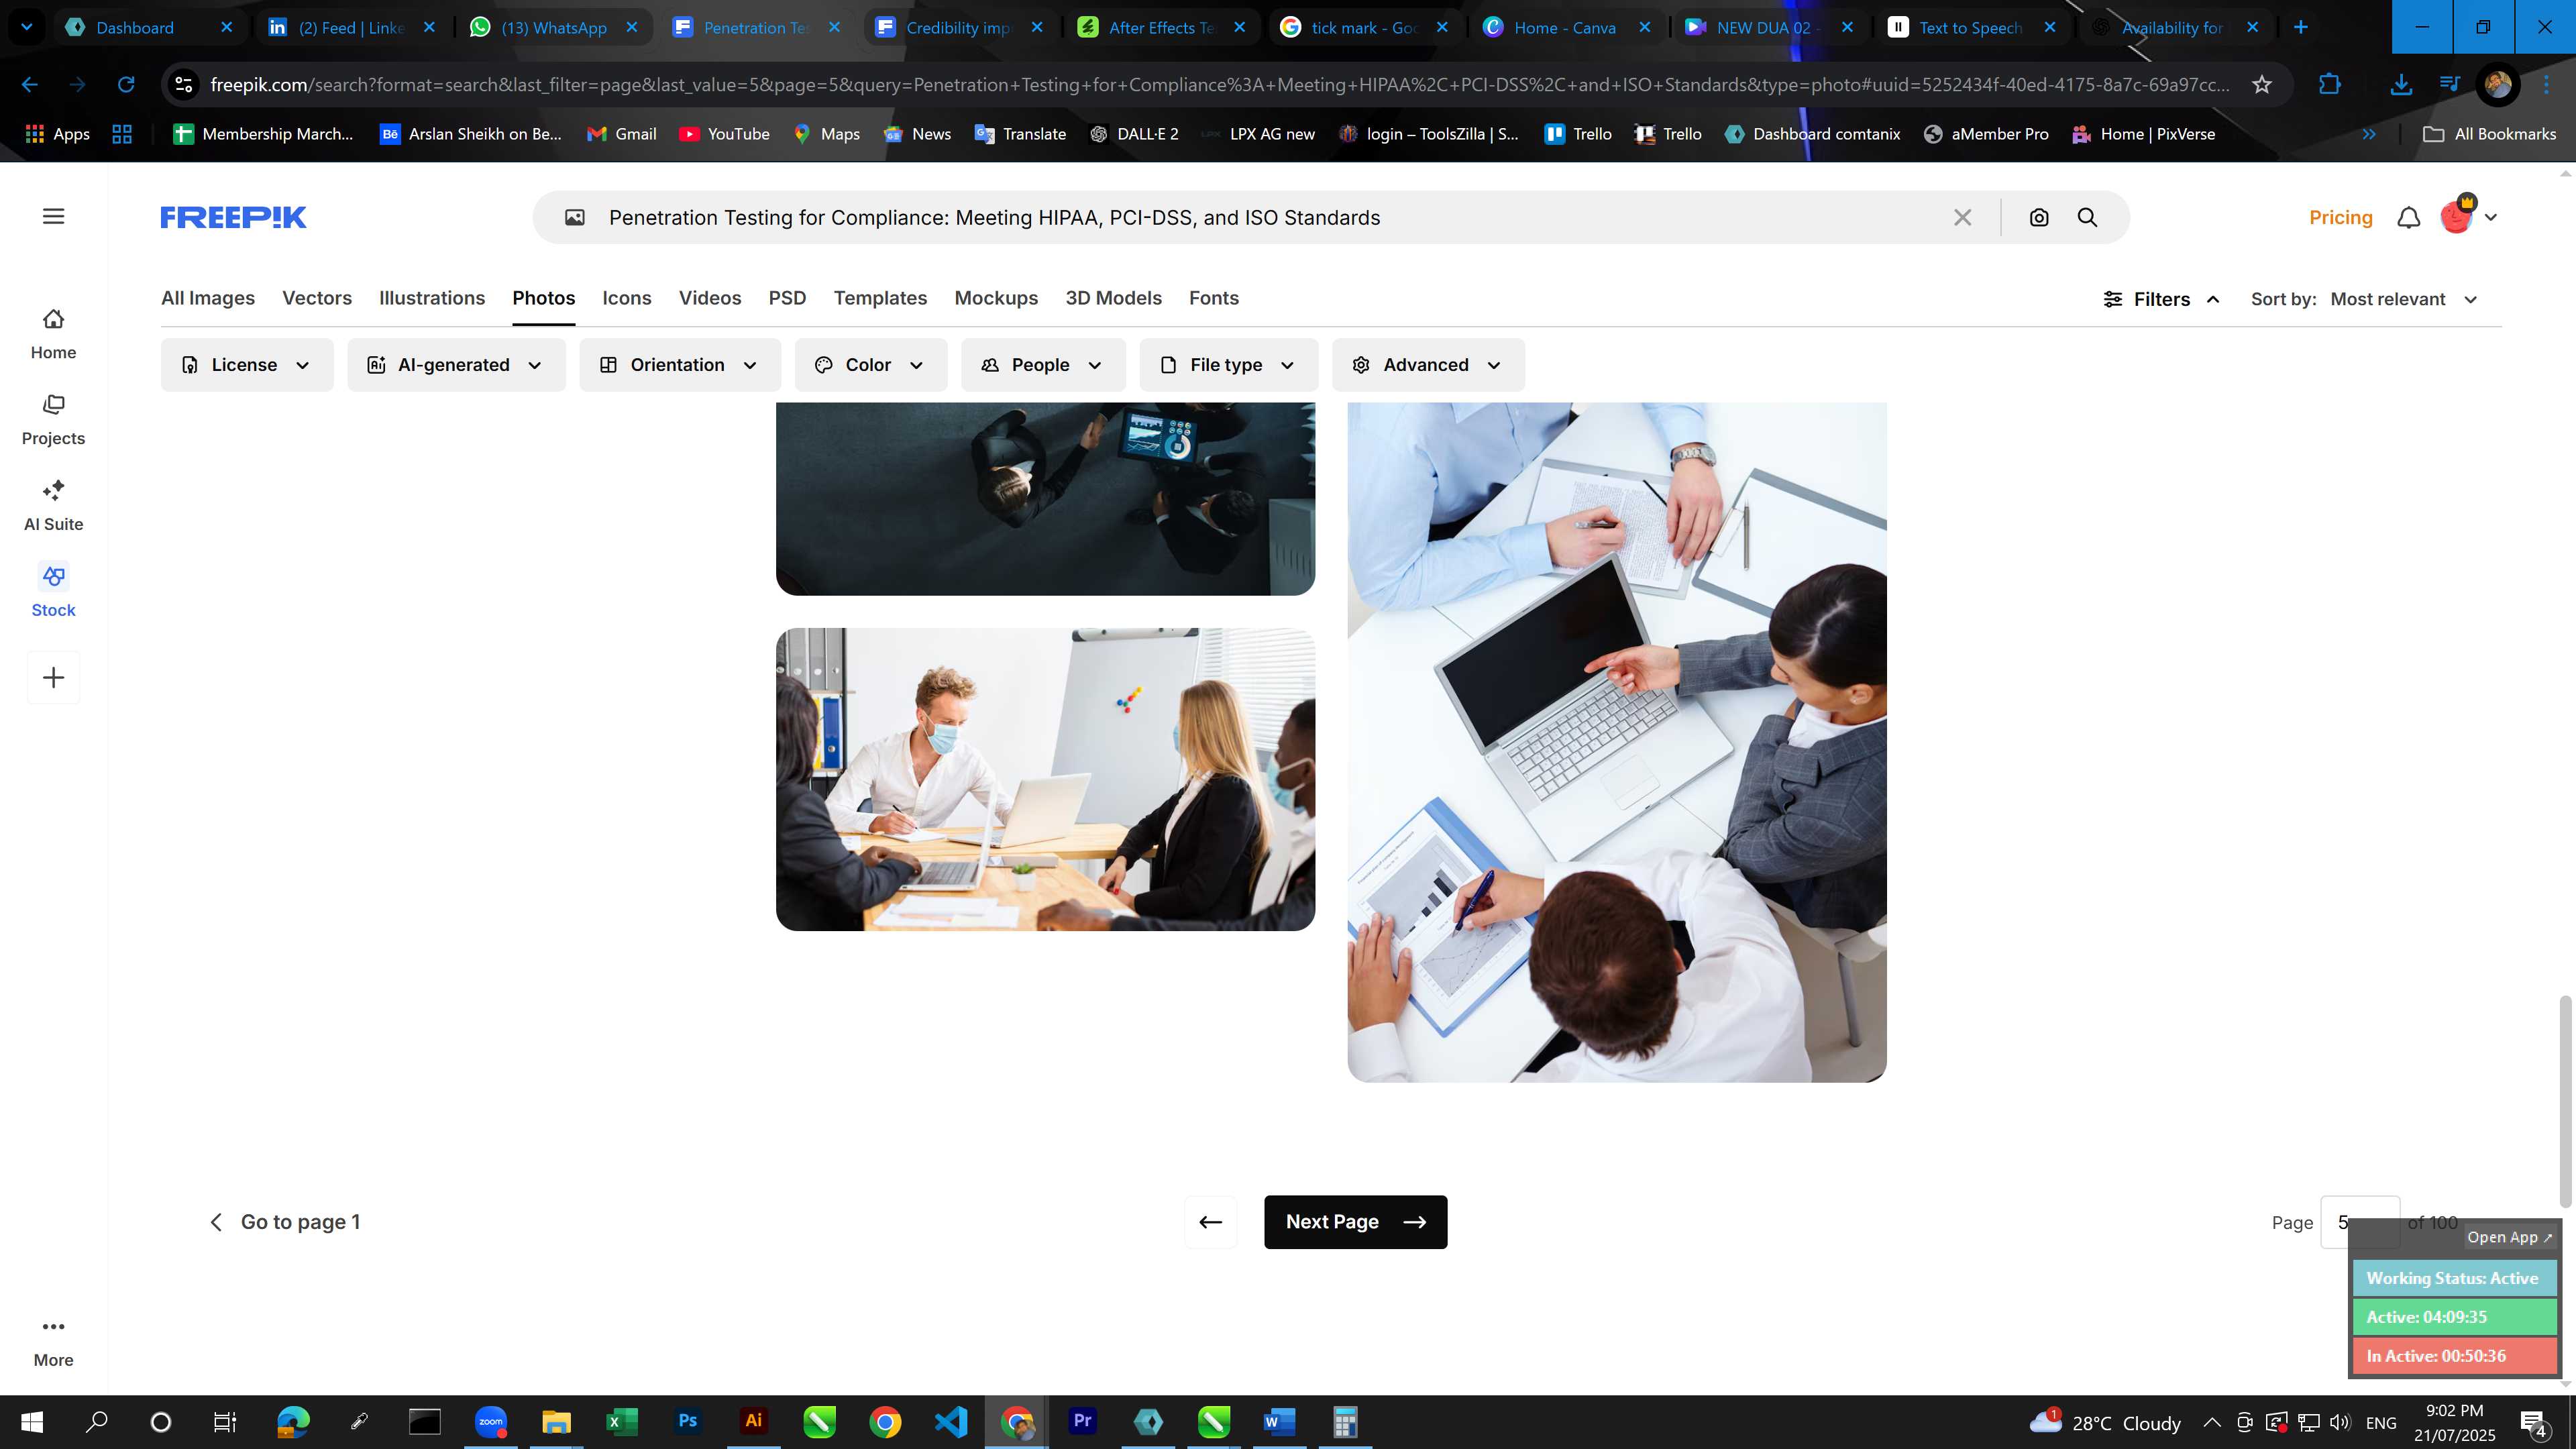Open Premiere Pro from the taskbar
The image size is (2576, 1449).
pyautogui.click(x=1082, y=1421)
